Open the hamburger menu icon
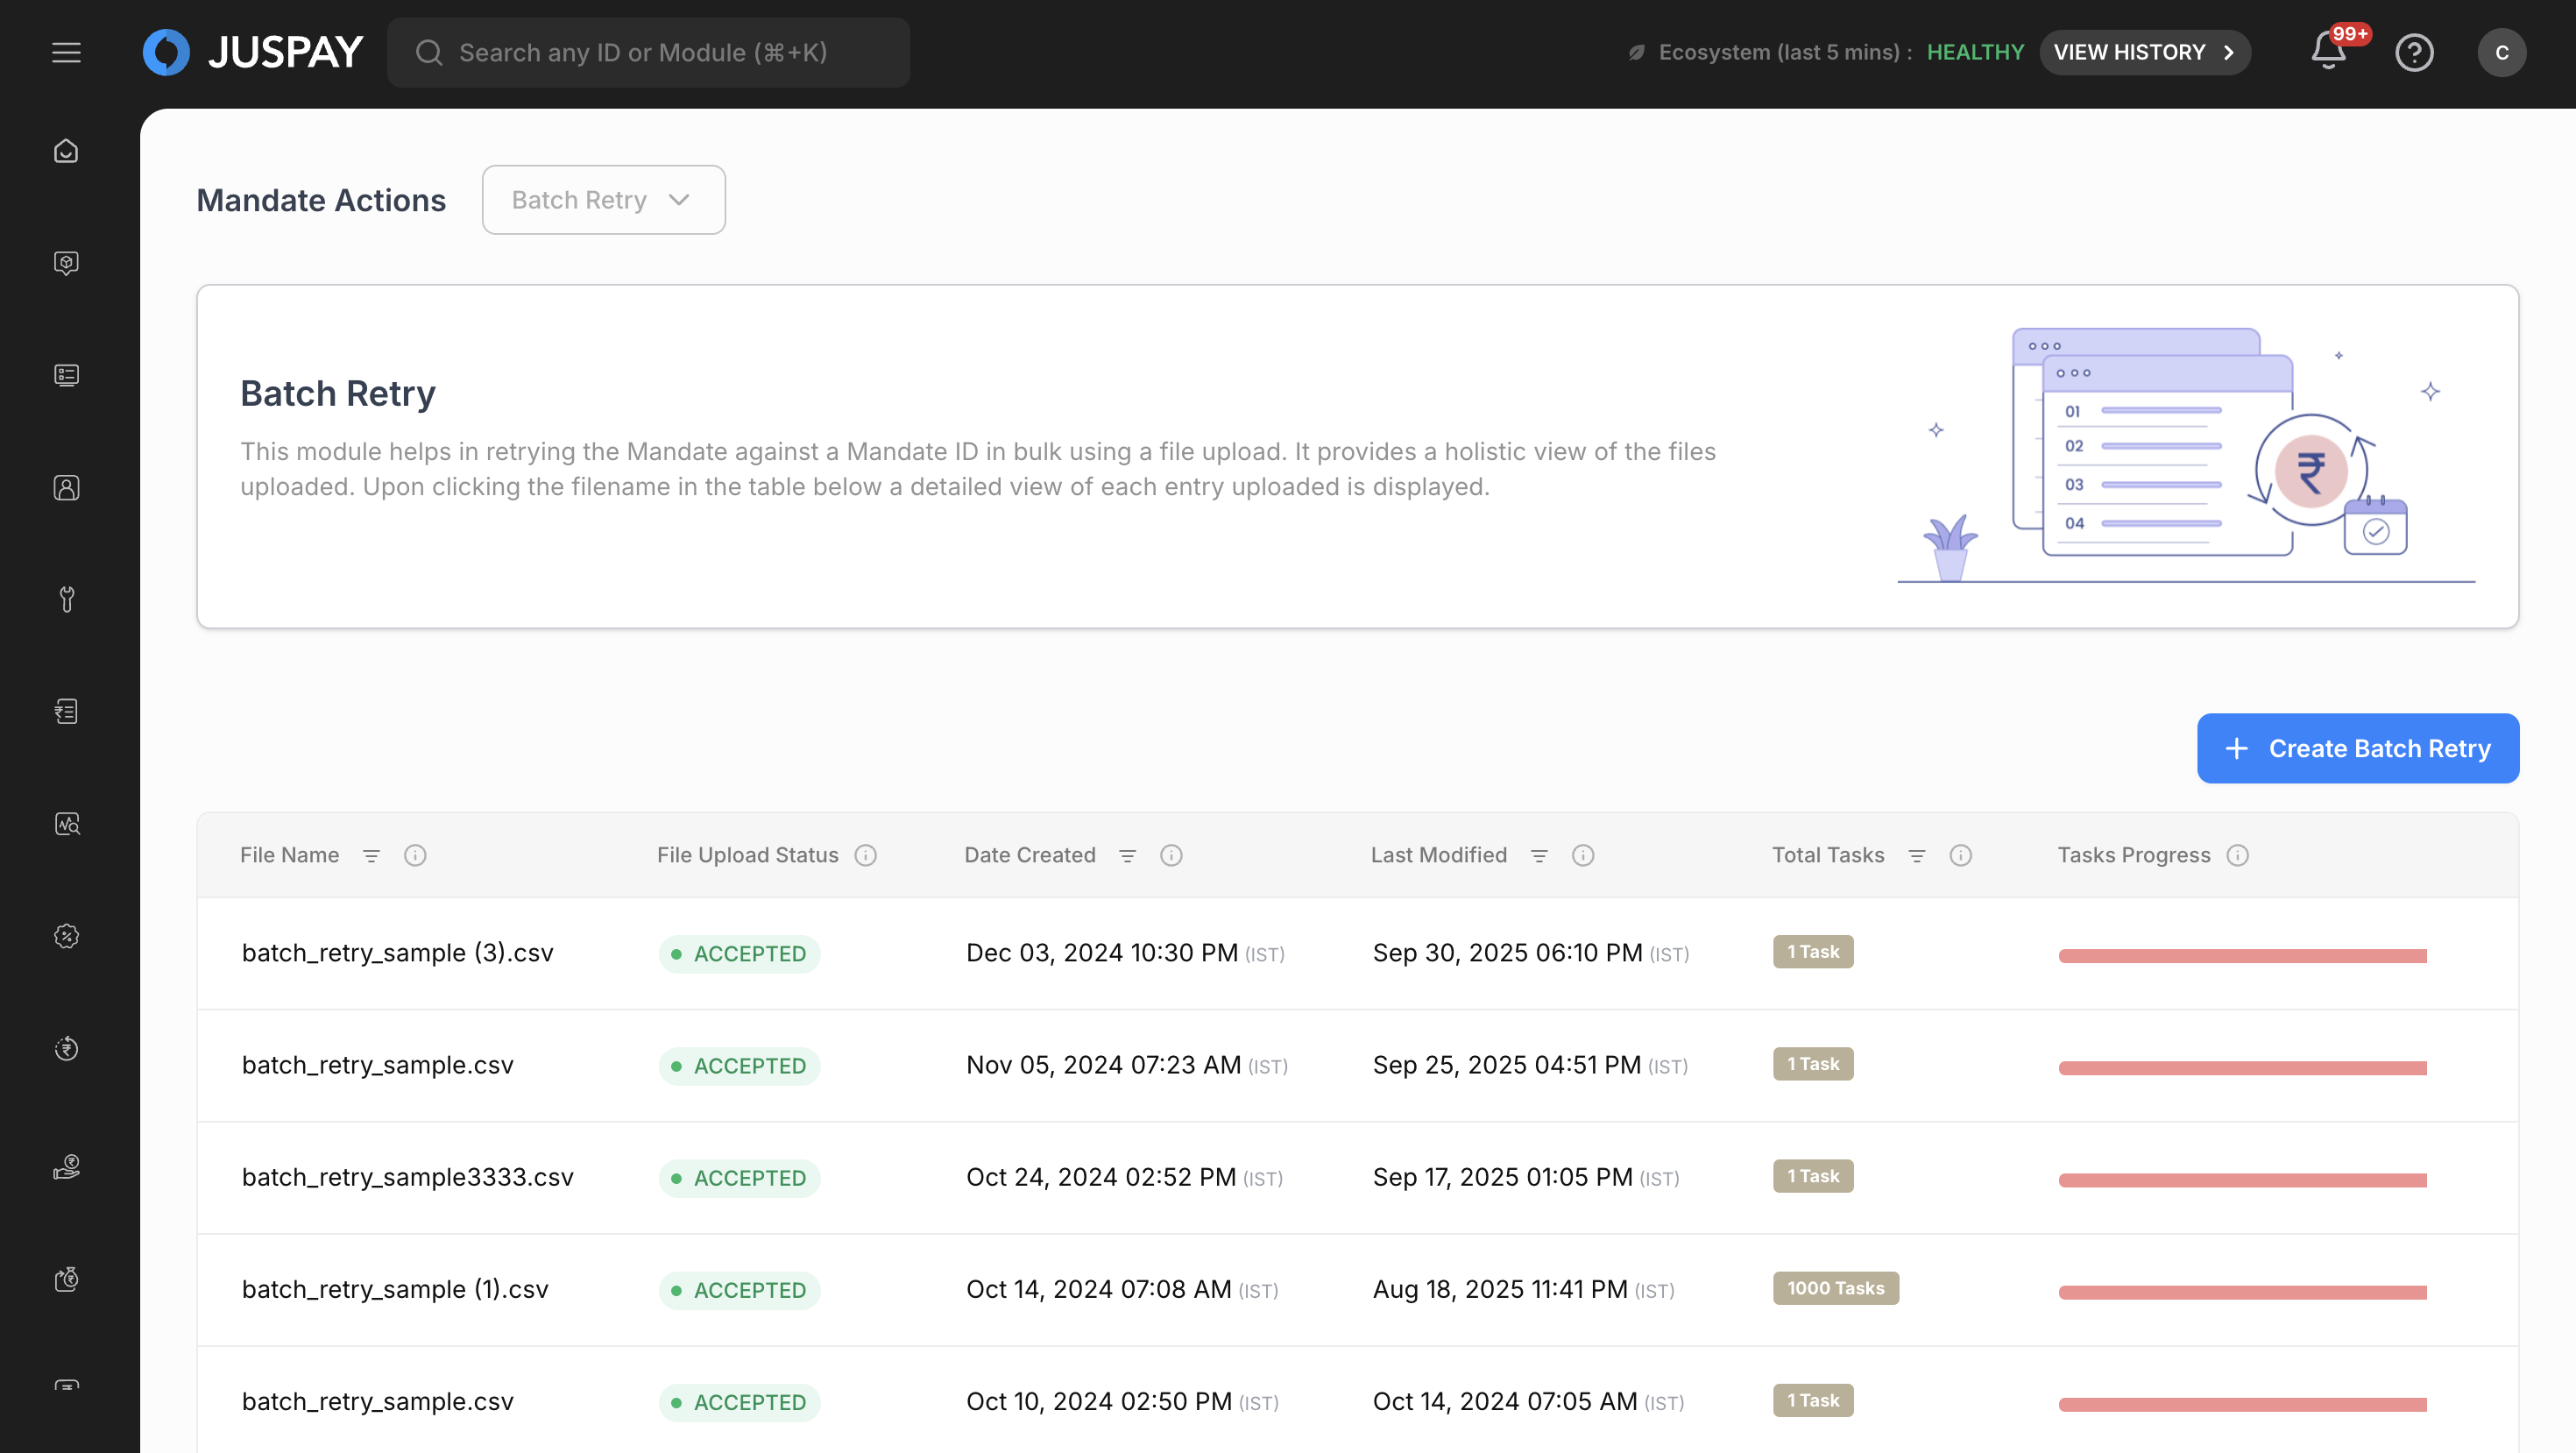This screenshot has height=1453, width=2576. click(66, 52)
